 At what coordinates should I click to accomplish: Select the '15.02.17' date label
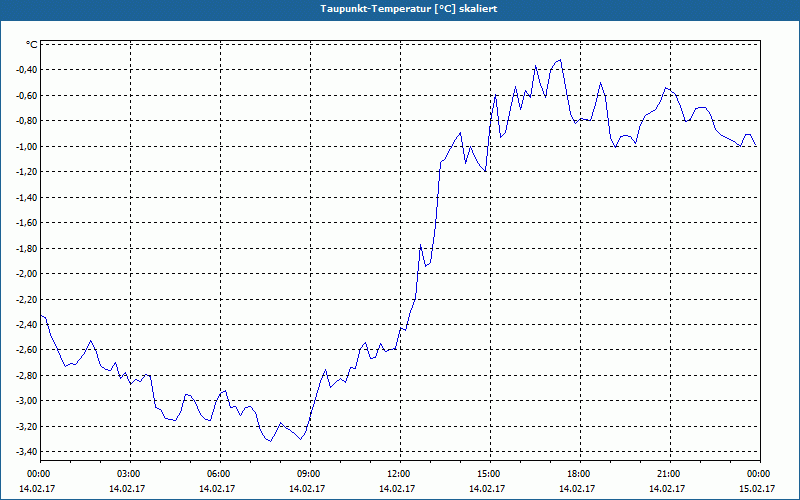(757, 489)
